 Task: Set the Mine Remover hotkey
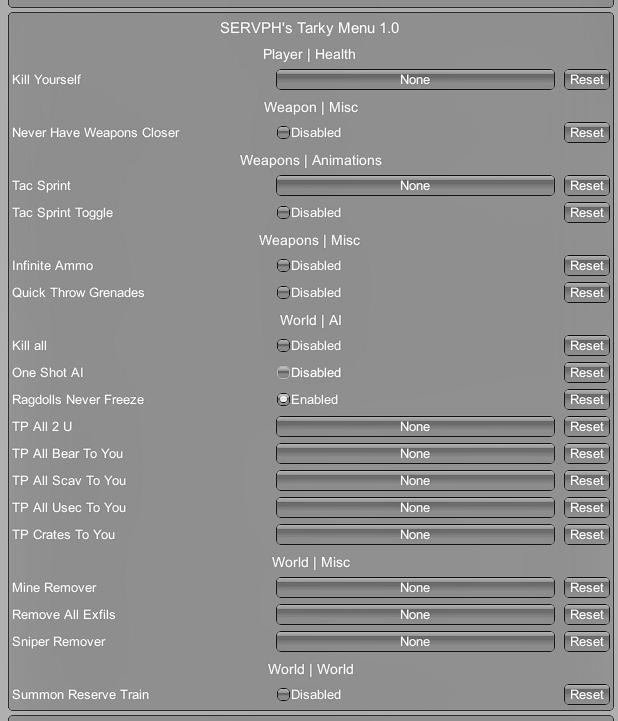pyautogui.click(x=415, y=588)
